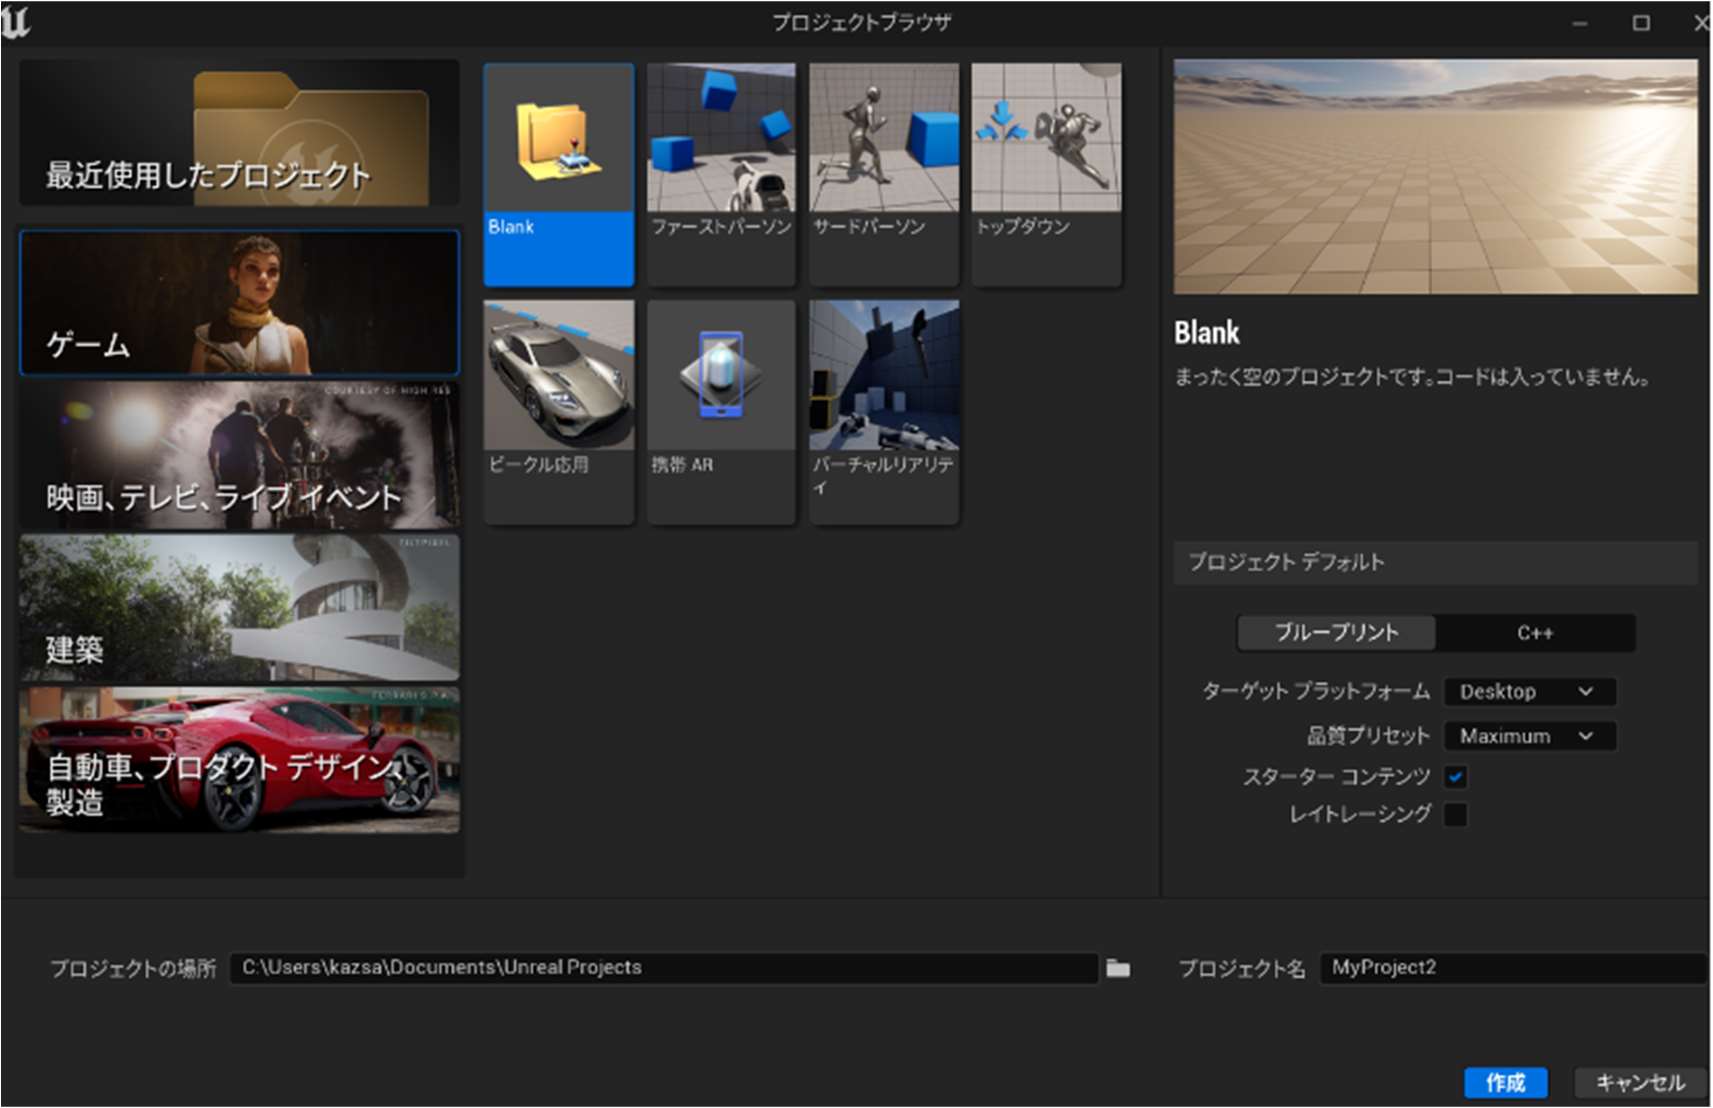This screenshot has width=1713, height=1108.
Task: Select the ビークル応用 template
Action: coord(558,377)
